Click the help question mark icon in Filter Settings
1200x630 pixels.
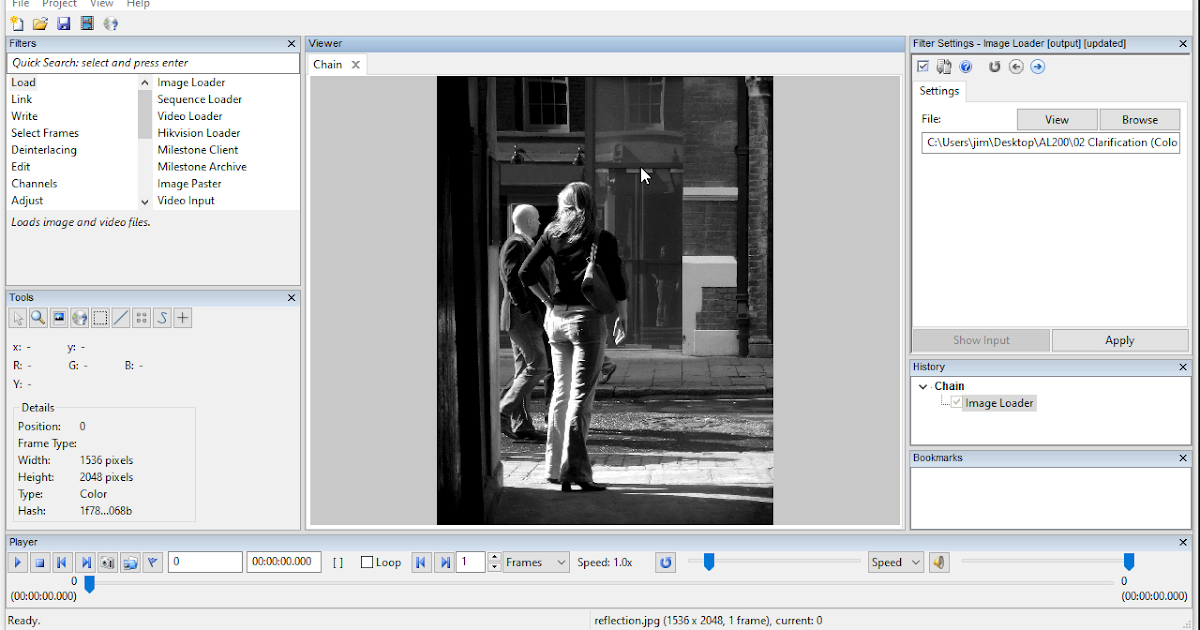coord(966,67)
